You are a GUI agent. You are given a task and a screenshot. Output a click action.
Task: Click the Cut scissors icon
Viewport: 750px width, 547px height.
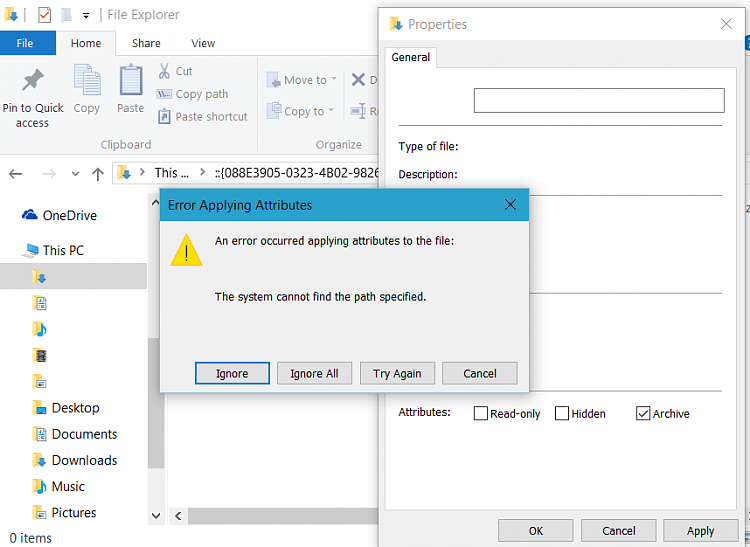point(164,71)
